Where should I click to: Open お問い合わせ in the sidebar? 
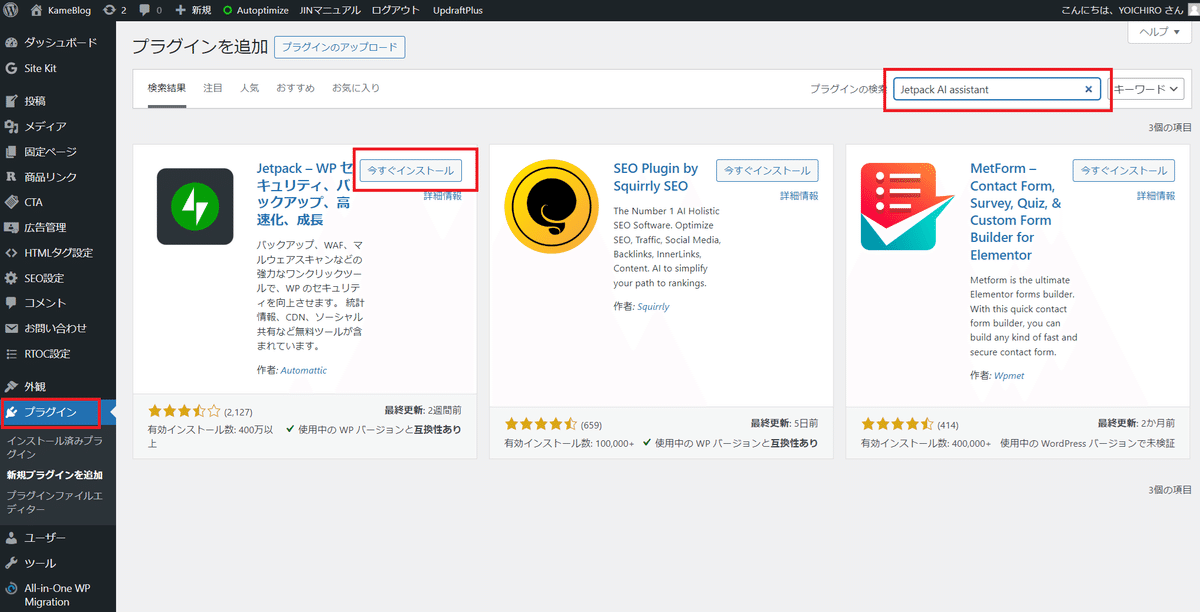tap(58, 328)
